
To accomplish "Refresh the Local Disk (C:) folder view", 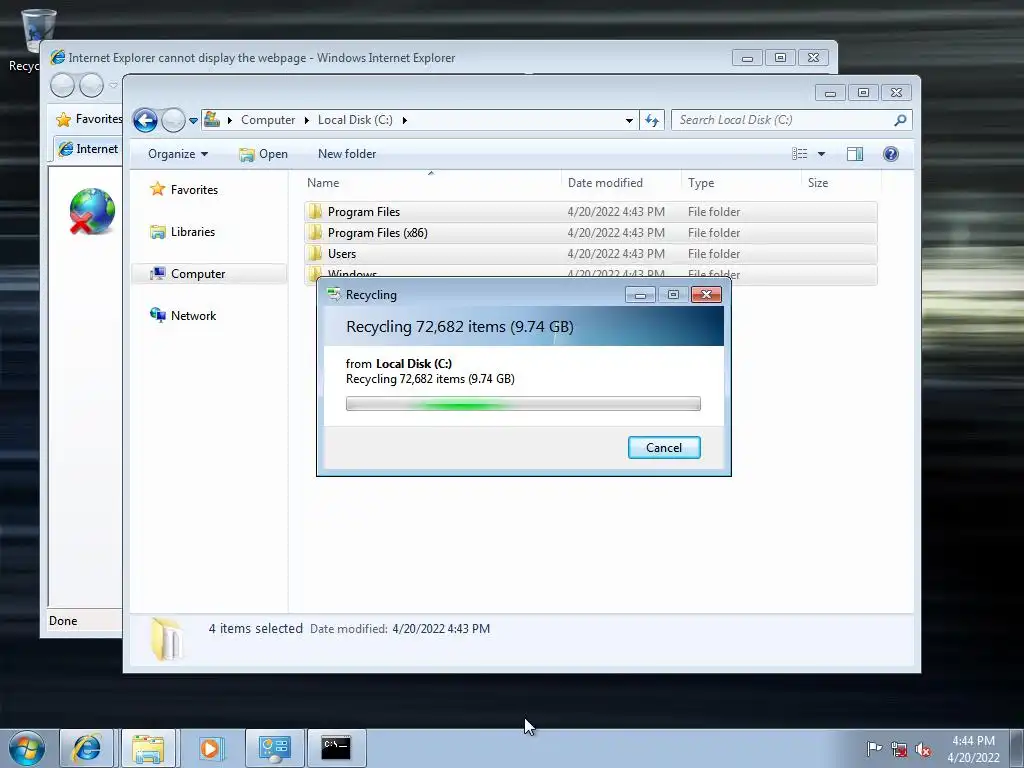I will click(x=652, y=120).
